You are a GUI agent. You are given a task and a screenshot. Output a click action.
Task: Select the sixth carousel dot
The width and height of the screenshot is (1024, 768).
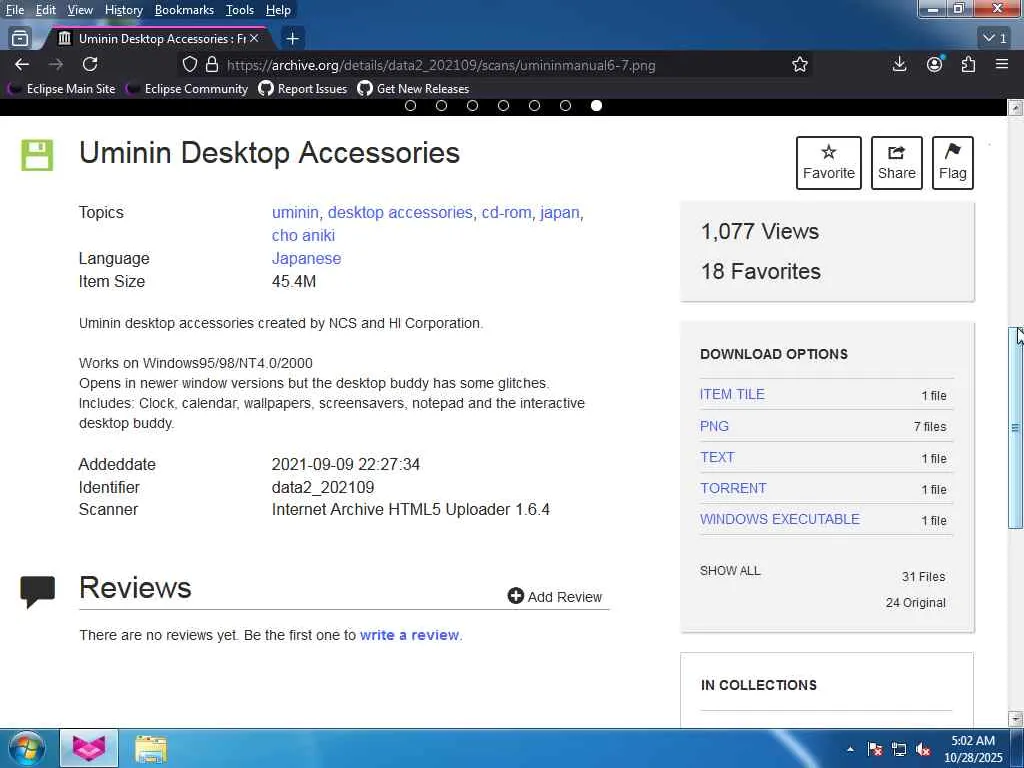point(566,105)
